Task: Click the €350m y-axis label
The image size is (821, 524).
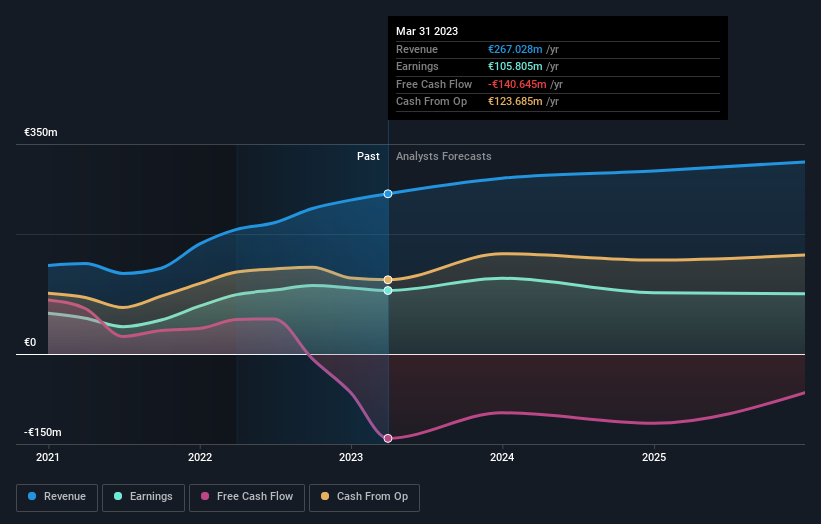Action: (41, 132)
